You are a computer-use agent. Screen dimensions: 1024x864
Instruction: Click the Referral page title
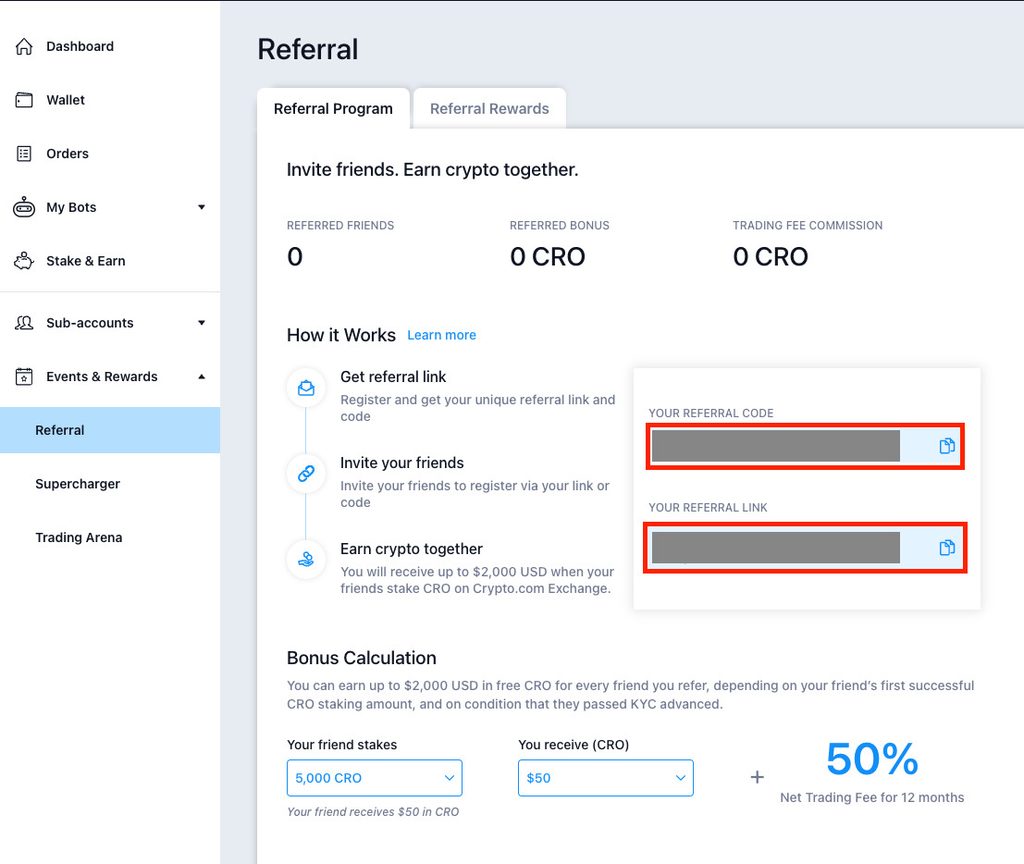click(308, 49)
